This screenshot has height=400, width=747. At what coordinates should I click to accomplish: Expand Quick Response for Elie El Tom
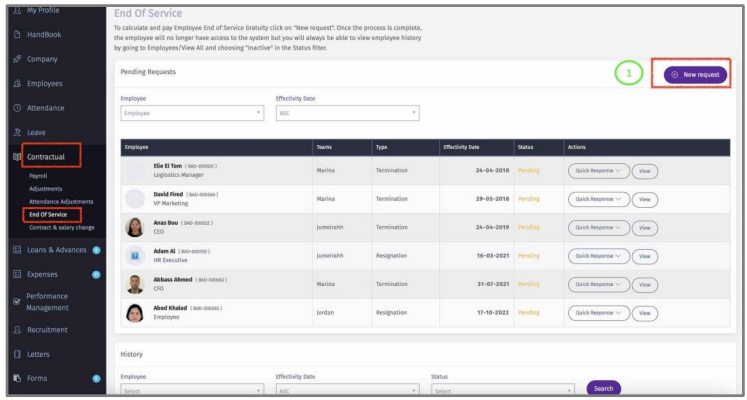click(x=598, y=171)
